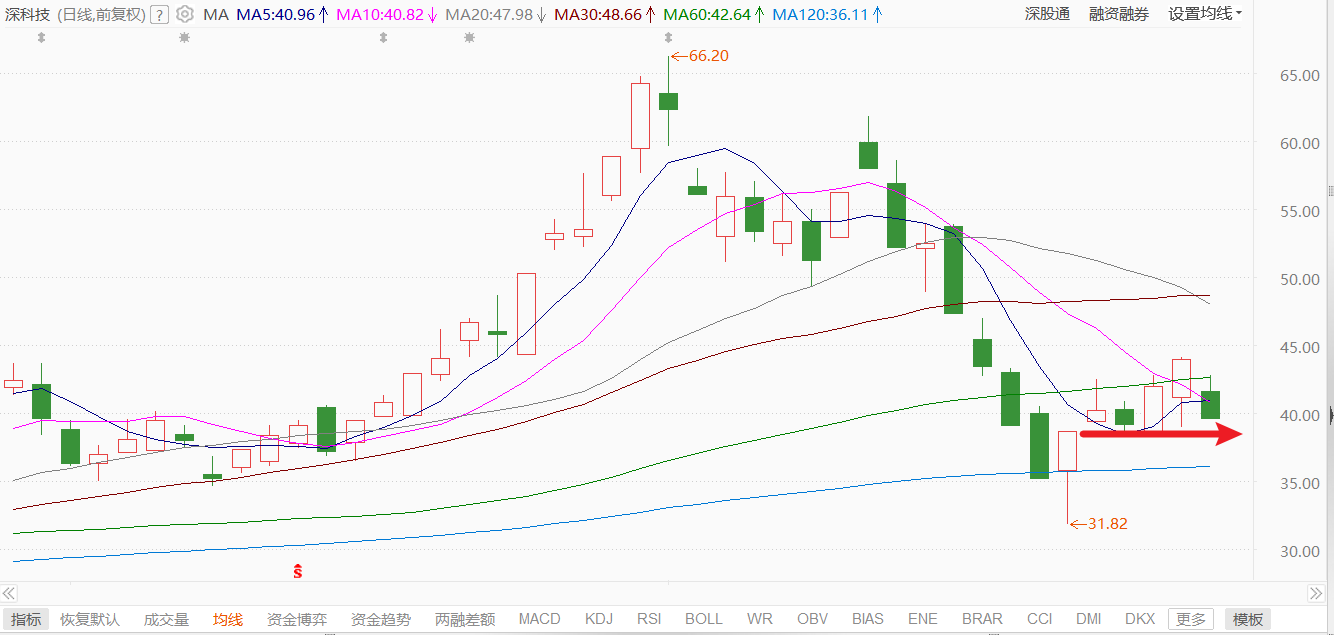
Task: Open the 设置均线 dropdown
Action: [1205, 14]
